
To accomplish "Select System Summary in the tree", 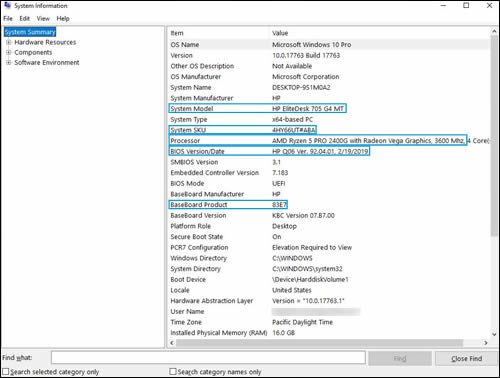I will (30, 32).
